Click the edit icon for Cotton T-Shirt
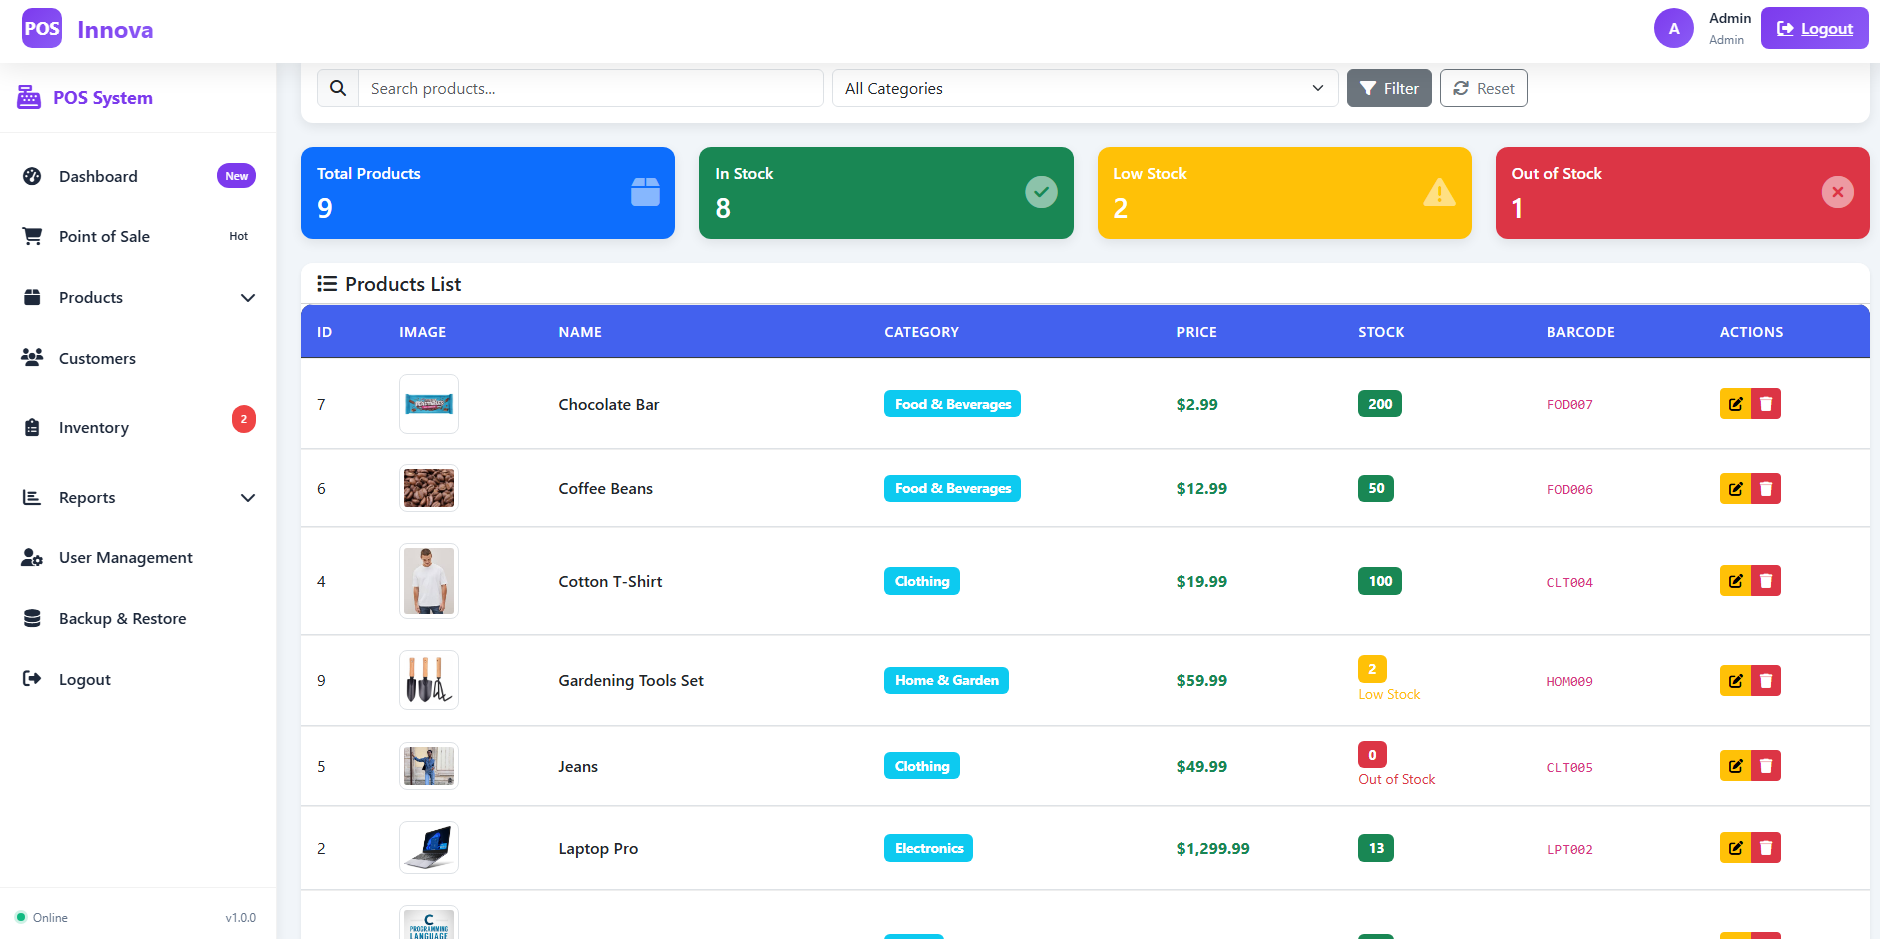The image size is (1880, 939). (x=1735, y=581)
